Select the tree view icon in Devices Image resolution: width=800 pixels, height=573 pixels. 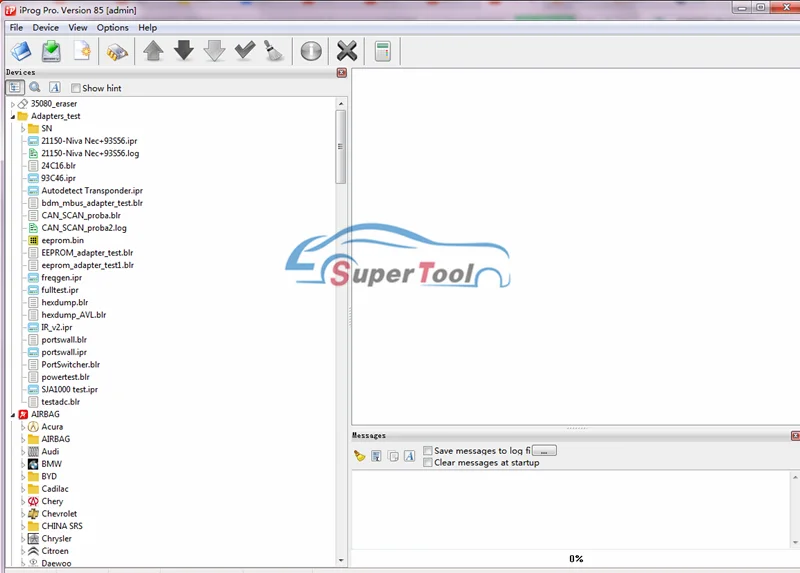click(15, 87)
